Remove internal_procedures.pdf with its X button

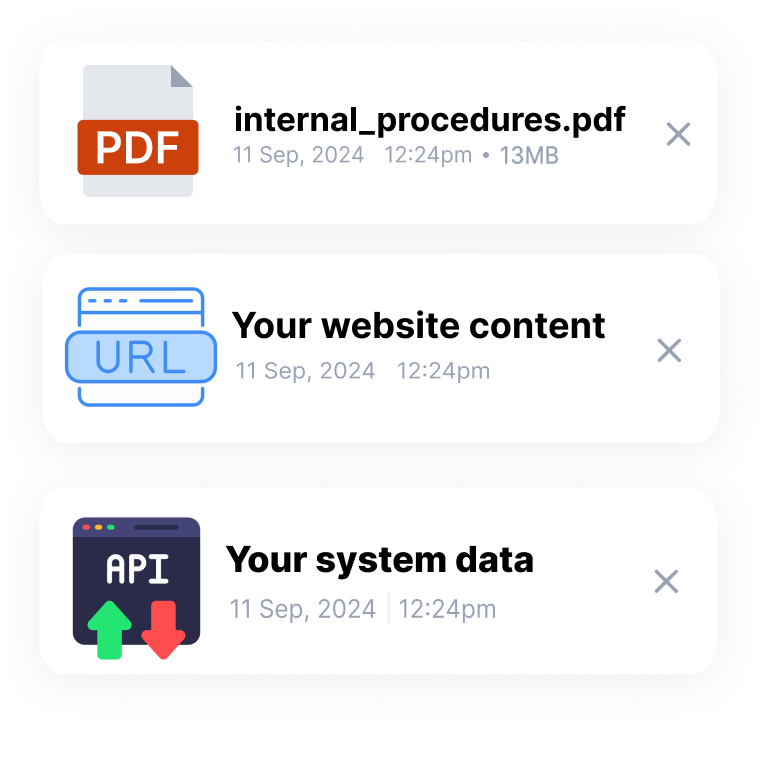(678, 134)
